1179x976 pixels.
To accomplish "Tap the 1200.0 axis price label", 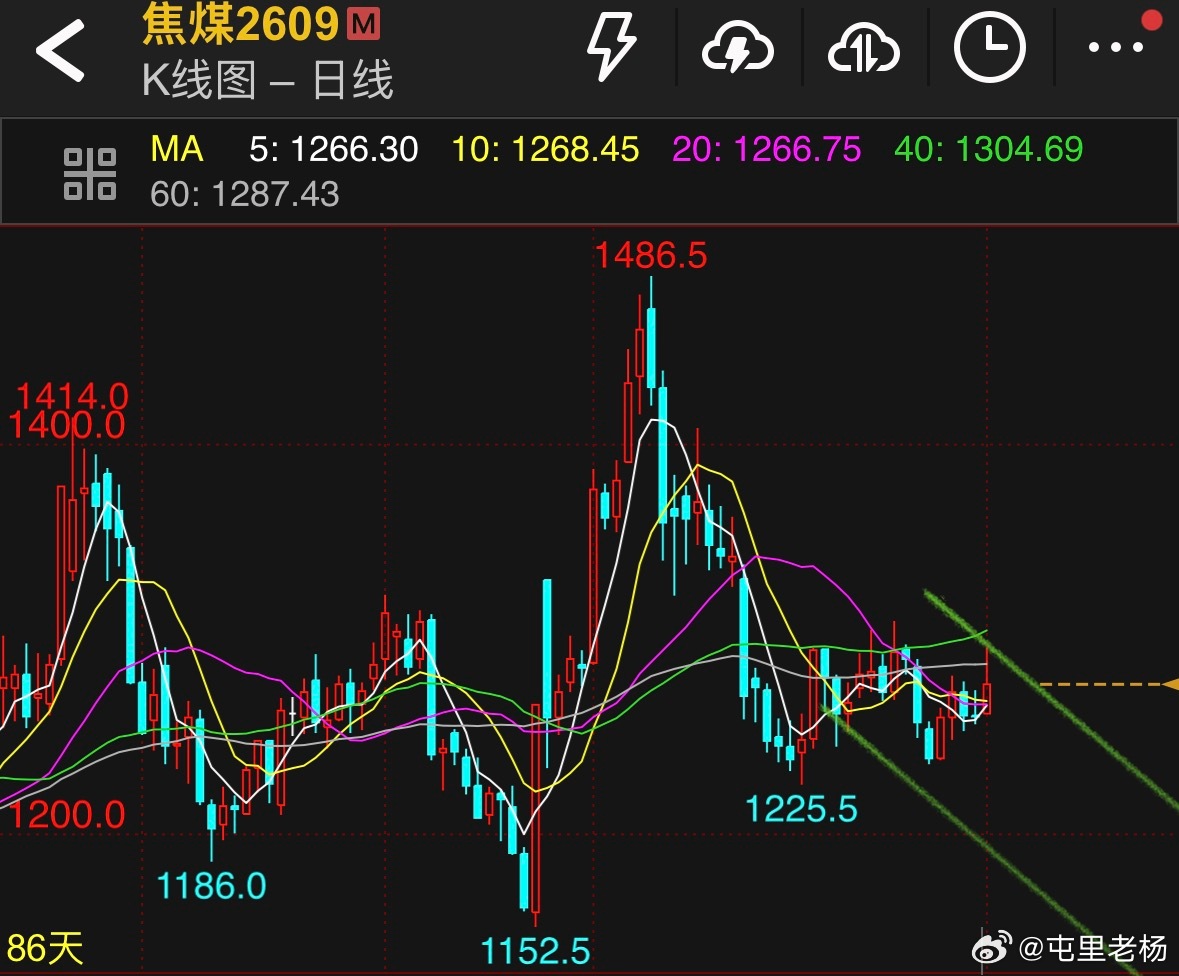I will [66, 815].
